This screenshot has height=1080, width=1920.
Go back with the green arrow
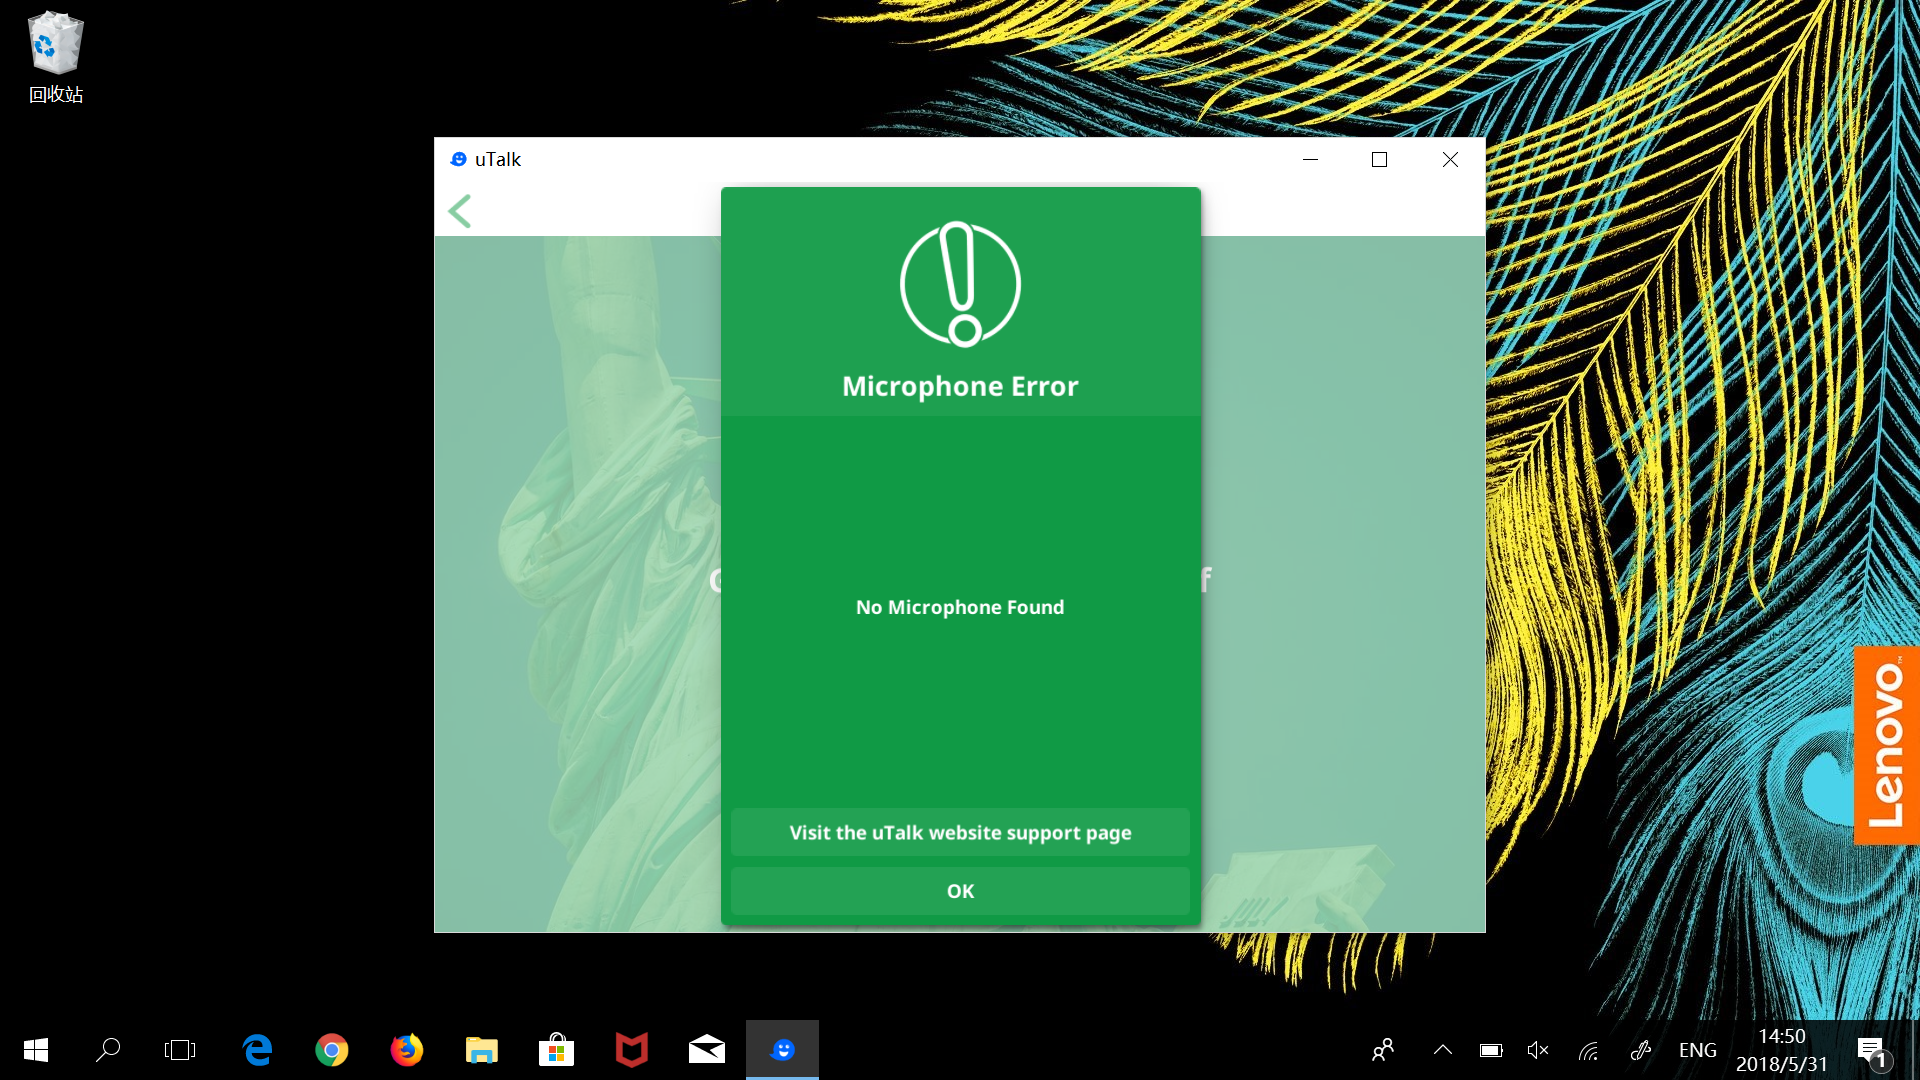point(460,211)
